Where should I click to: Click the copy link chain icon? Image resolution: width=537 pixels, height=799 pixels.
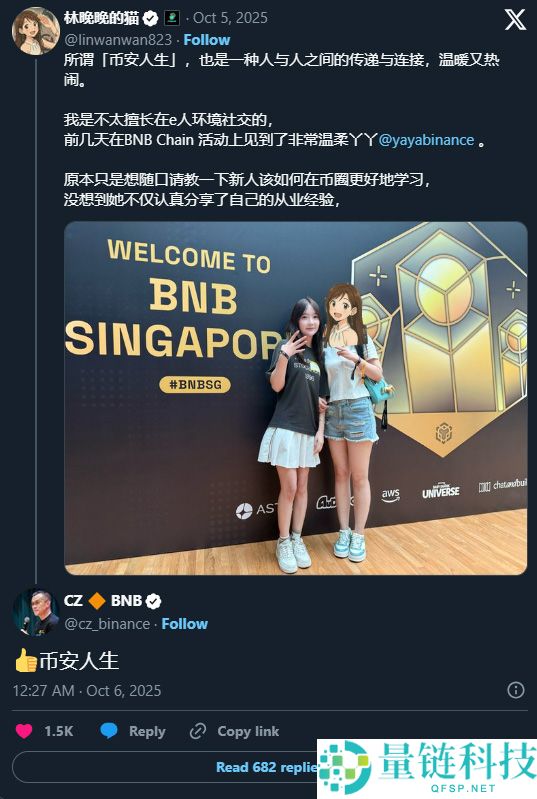tap(198, 731)
